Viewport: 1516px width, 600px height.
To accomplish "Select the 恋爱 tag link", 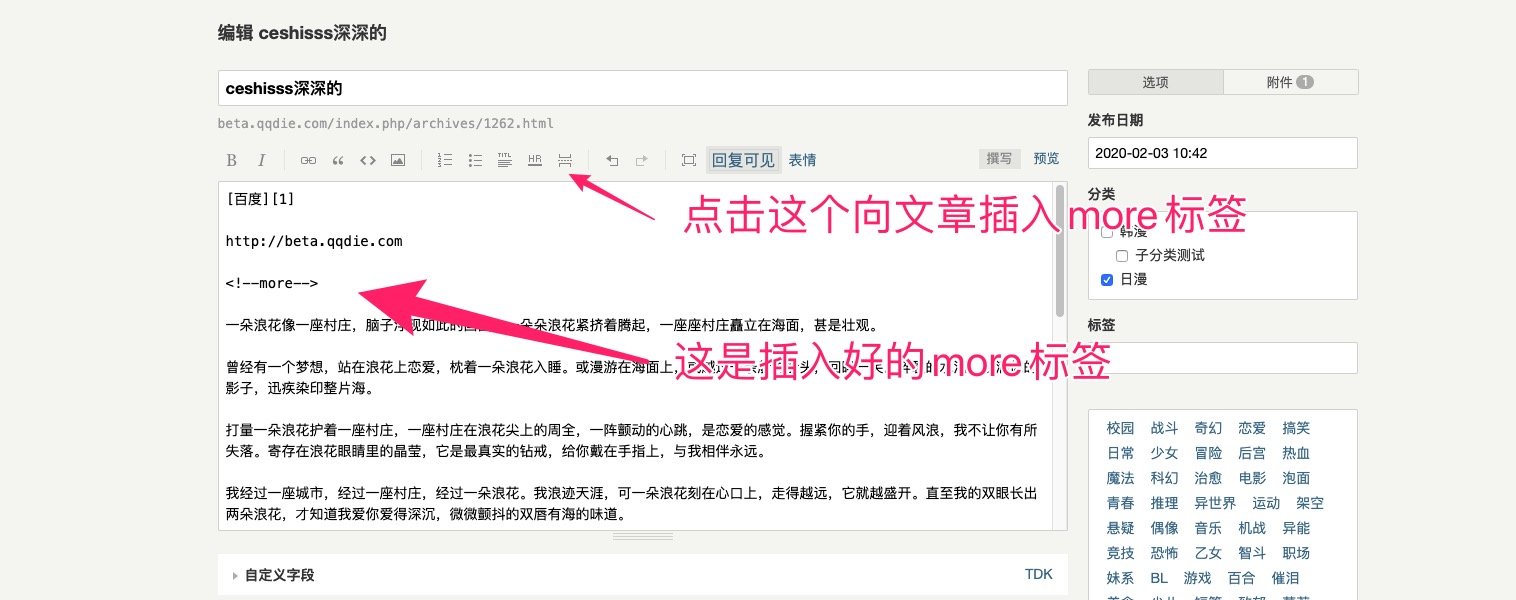I will 1251,428.
